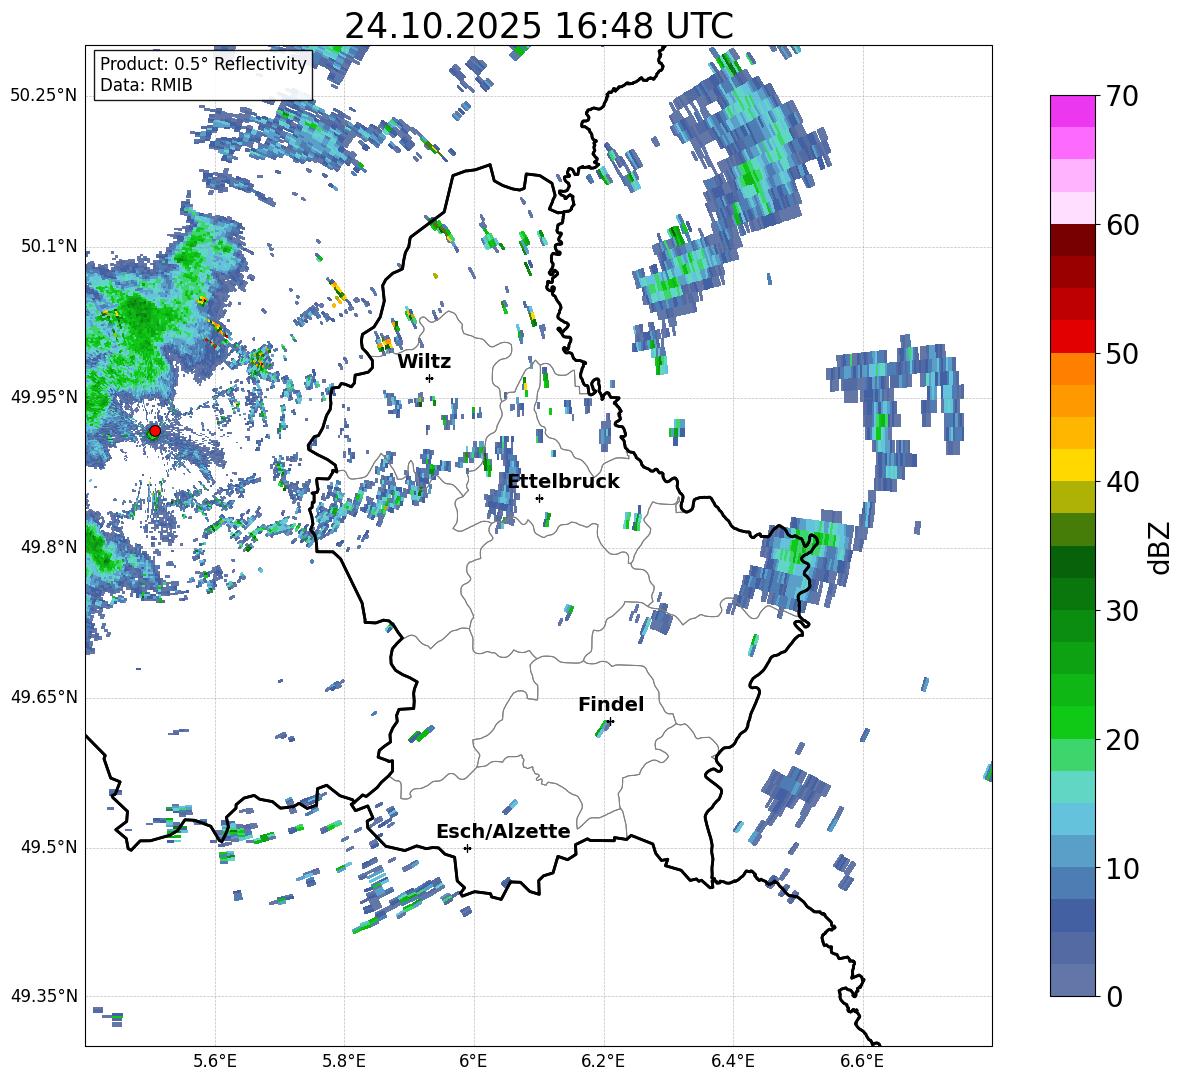Click the Wiltz cross marker
The height and width of the screenshot is (1081, 1184).
pyautogui.click(x=430, y=378)
